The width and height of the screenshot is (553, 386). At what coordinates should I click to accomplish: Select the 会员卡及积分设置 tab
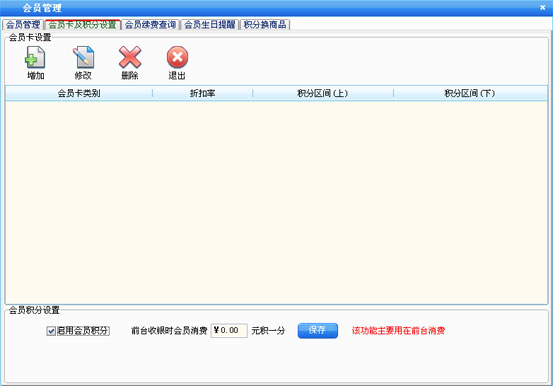coord(83,25)
